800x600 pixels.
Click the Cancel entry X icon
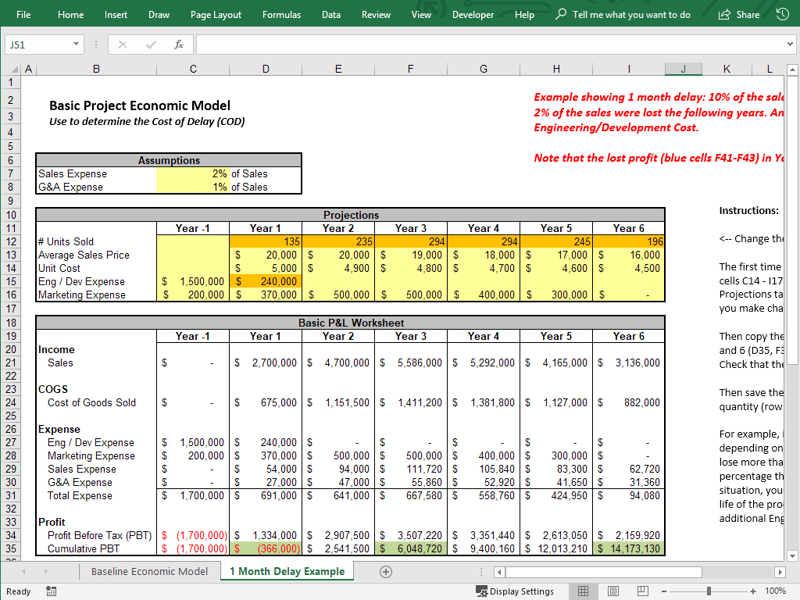point(122,45)
